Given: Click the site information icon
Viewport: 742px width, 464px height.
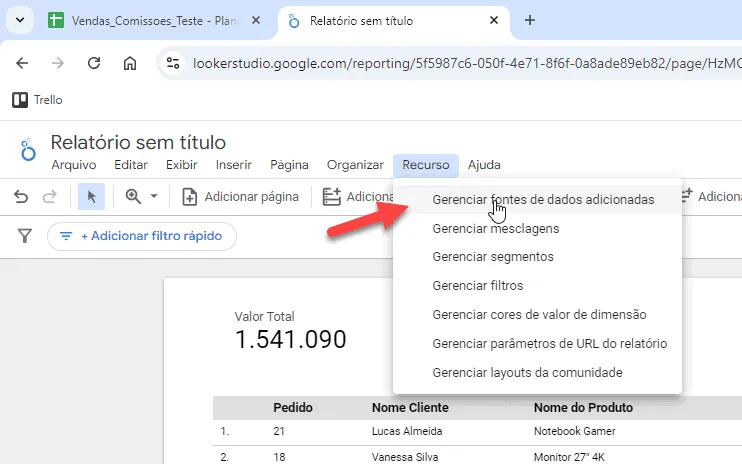Looking at the screenshot, I should [173, 63].
